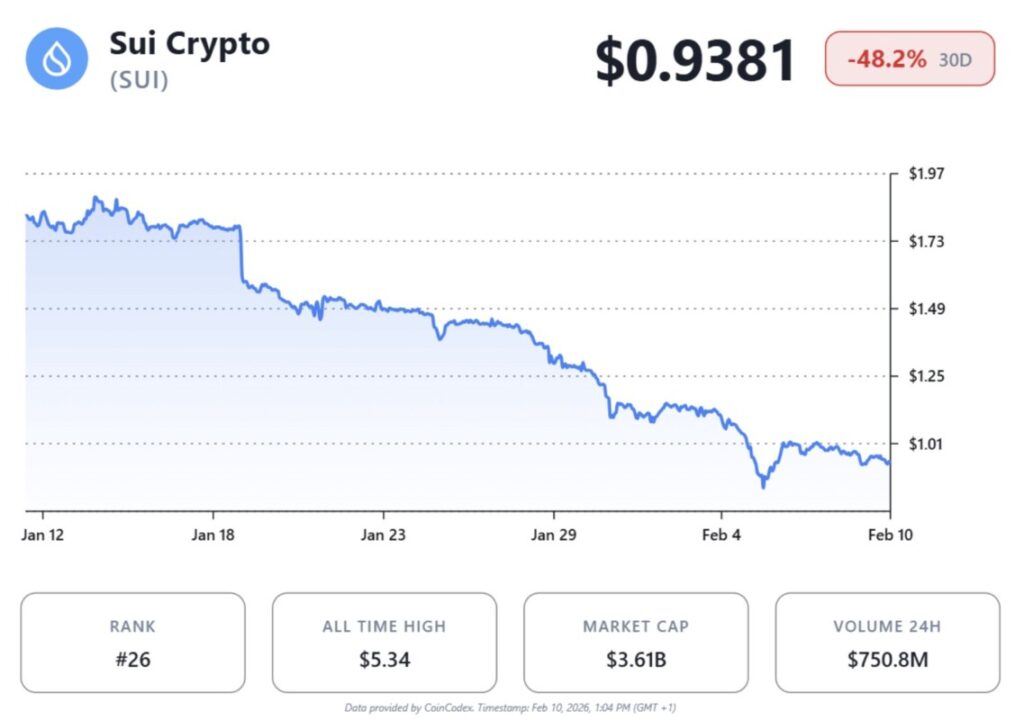Click the -48.2% 30D change badge
This screenshot has height=720, width=1024.
[x=909, y=59]
